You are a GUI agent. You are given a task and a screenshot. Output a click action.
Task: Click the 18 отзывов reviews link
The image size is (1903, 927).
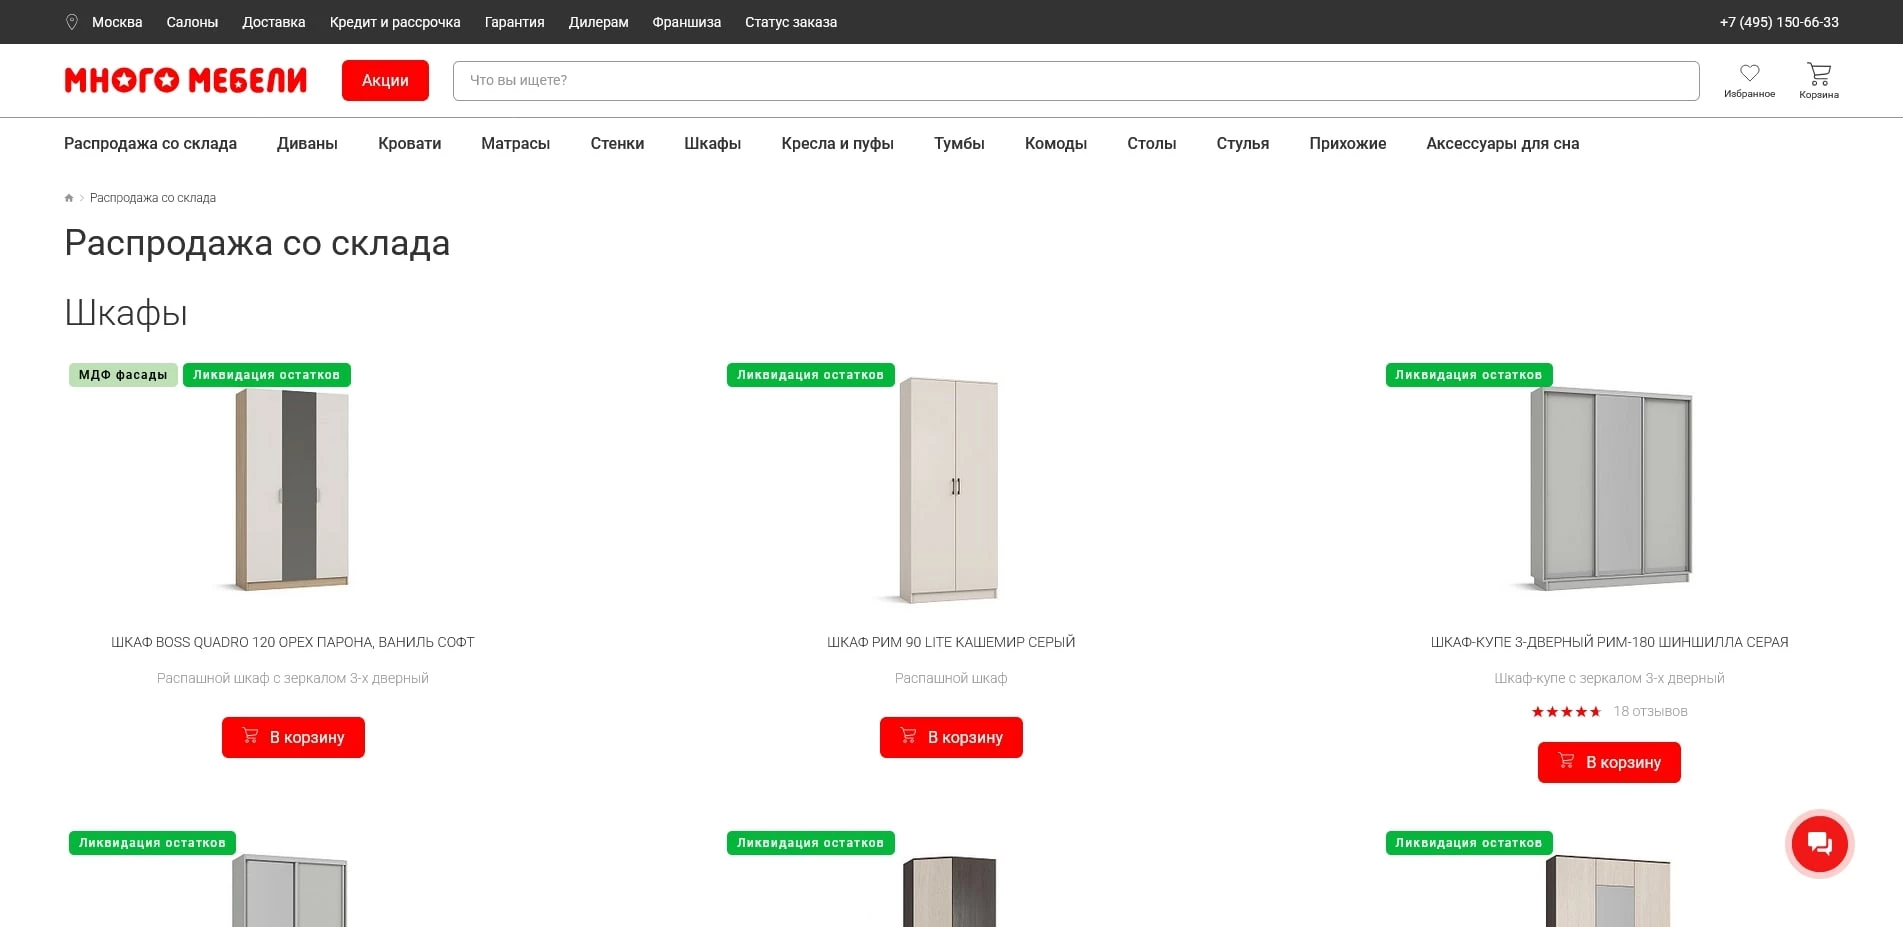pos(1650,712)
